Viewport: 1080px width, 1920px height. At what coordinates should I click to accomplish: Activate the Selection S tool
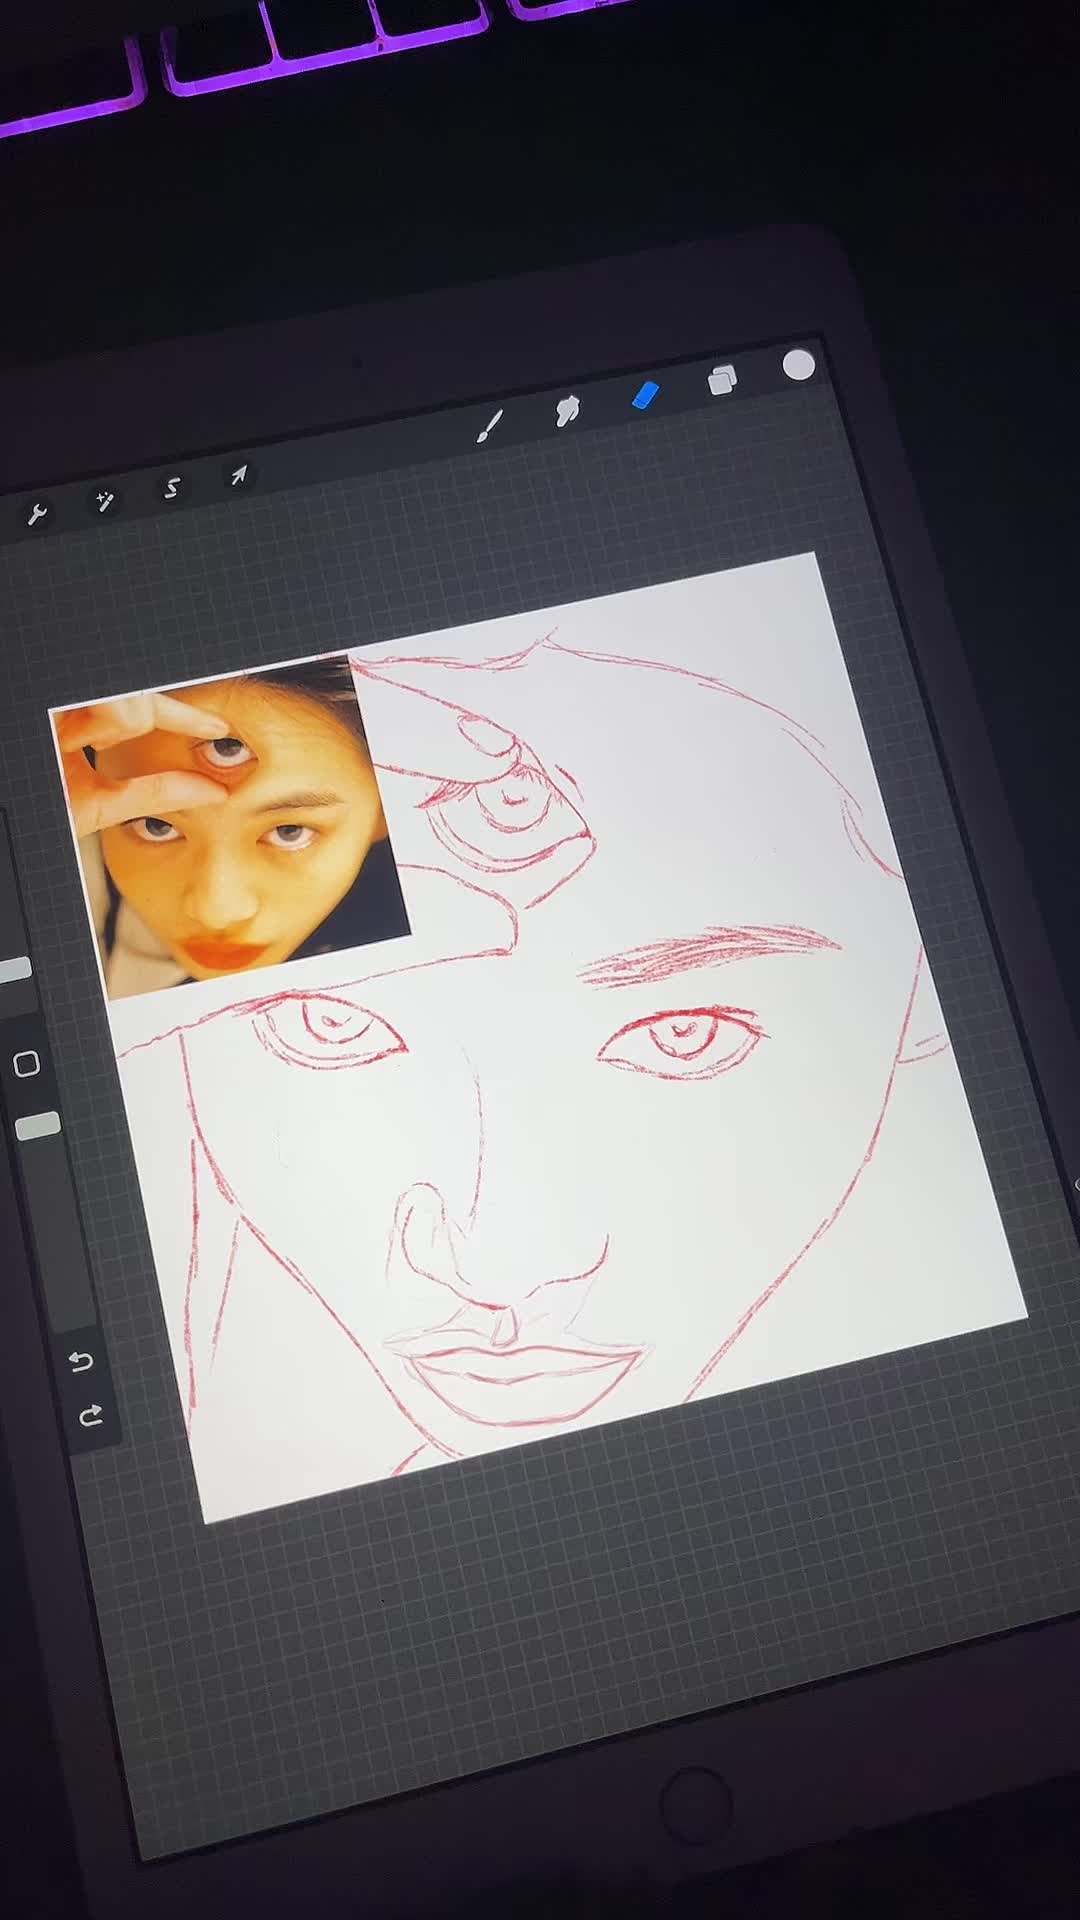tap(172, 488)
